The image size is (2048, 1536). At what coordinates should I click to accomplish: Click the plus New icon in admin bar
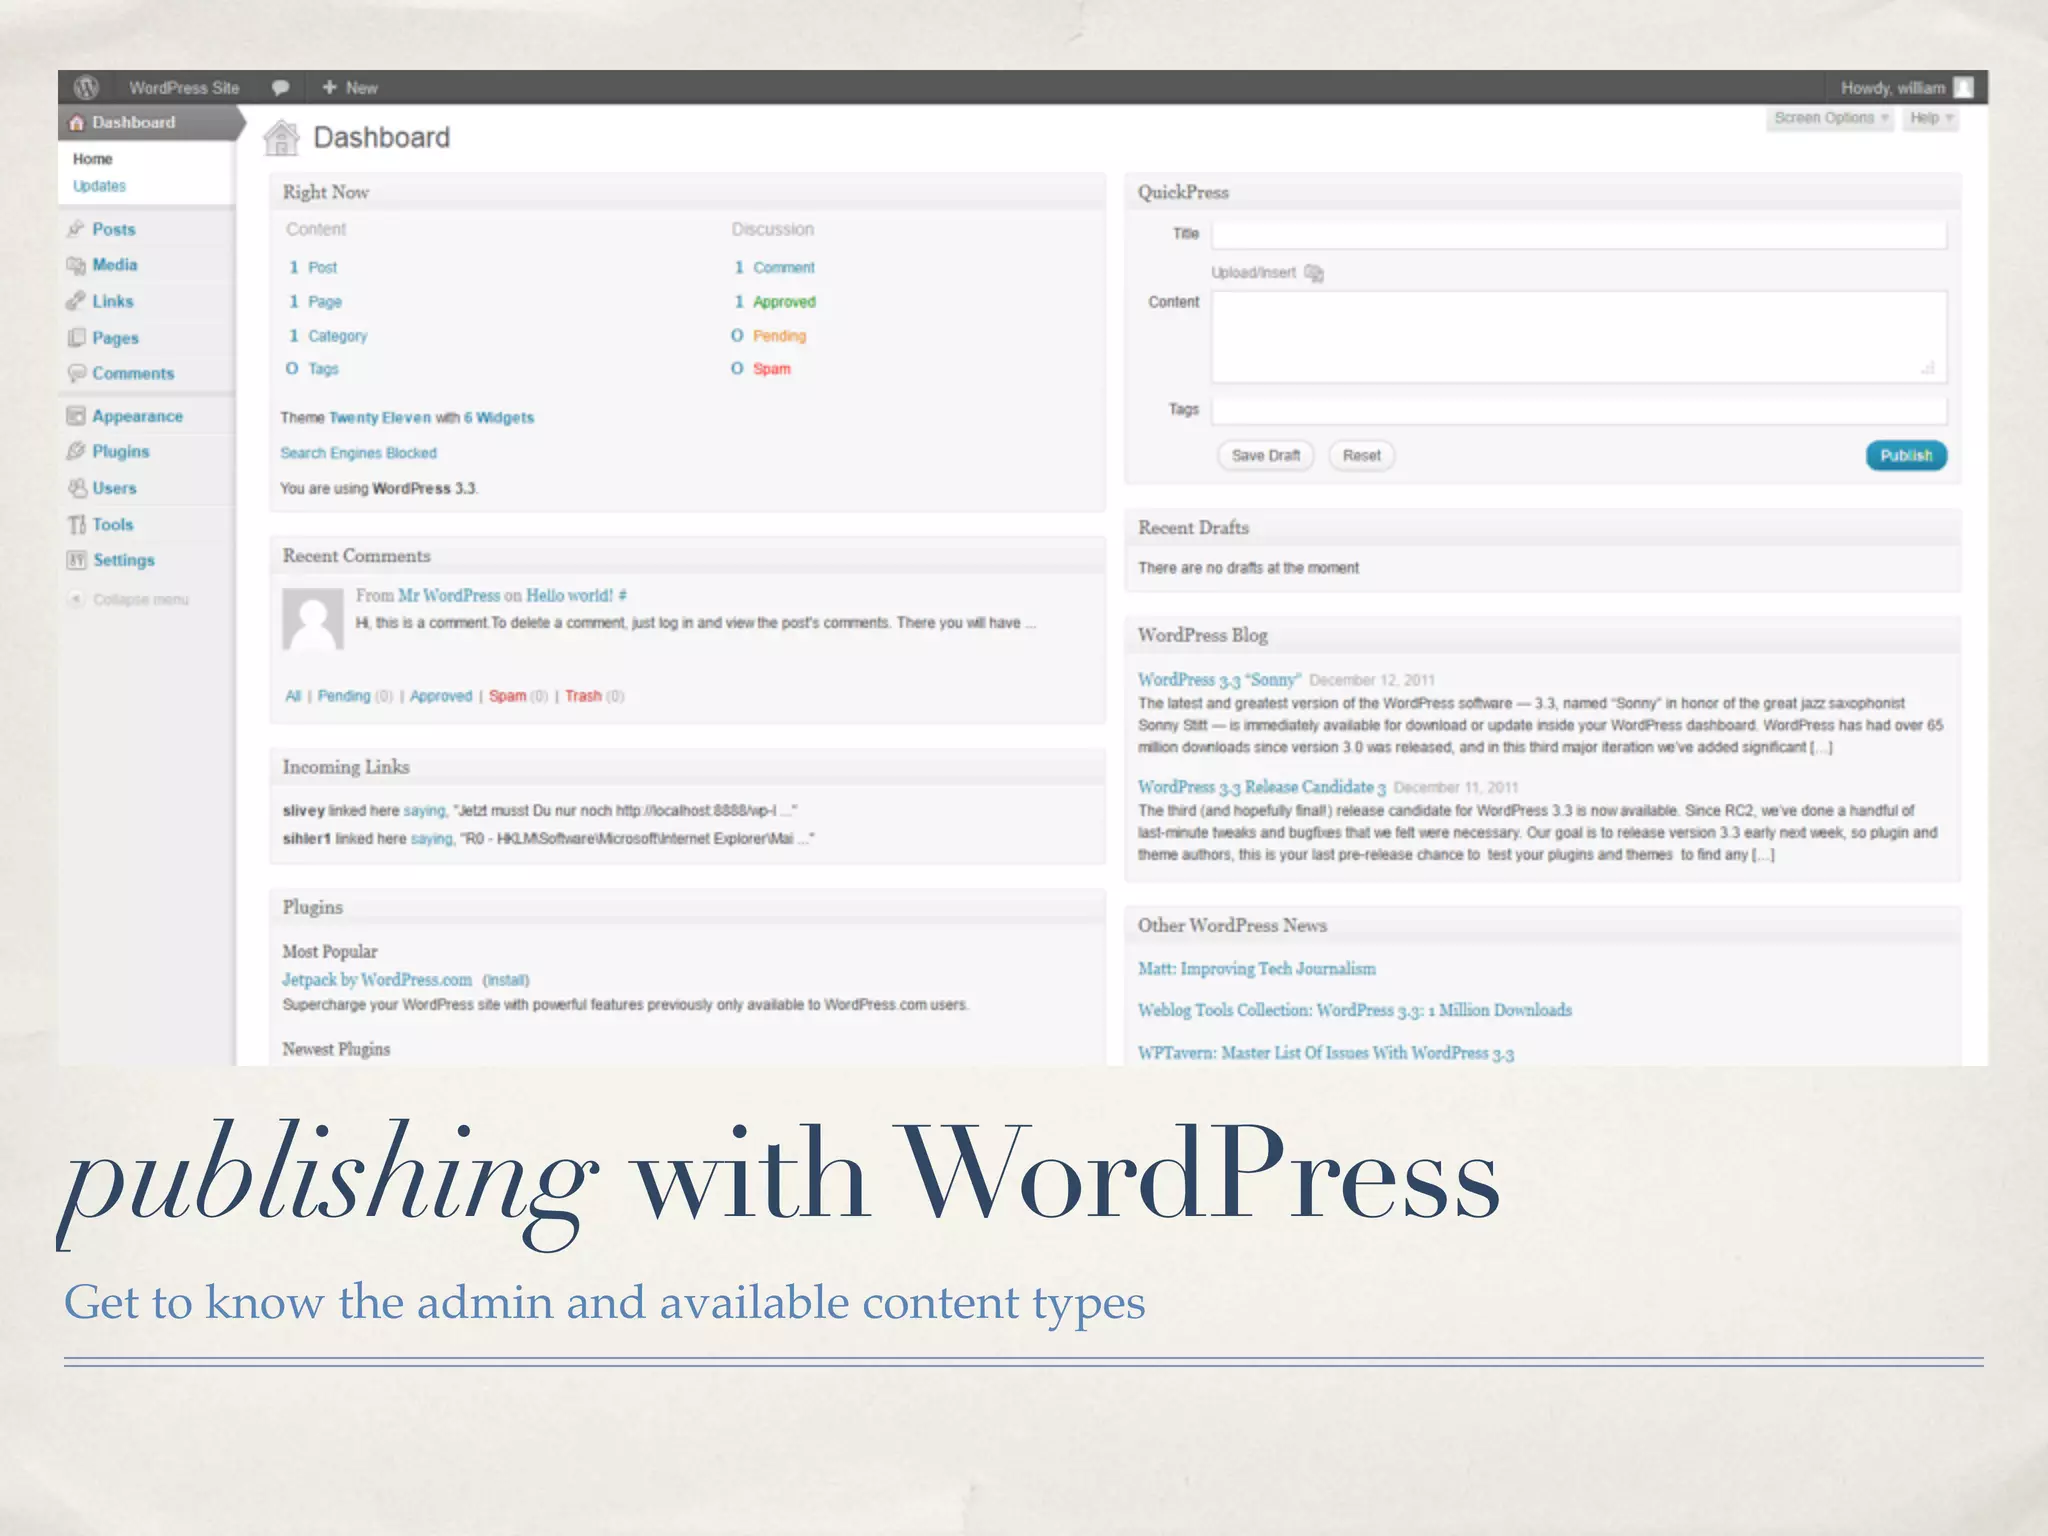tap(329, 87)
